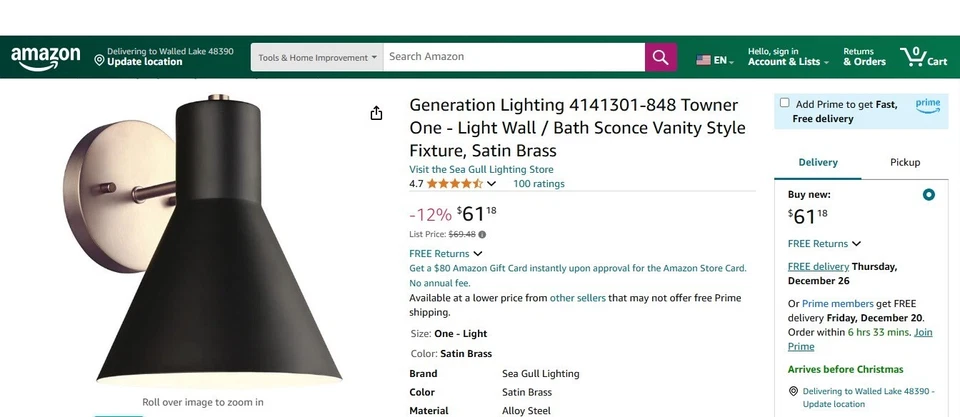Click the US flag language icon
The image size is (960, 417).
coord(704,60)
